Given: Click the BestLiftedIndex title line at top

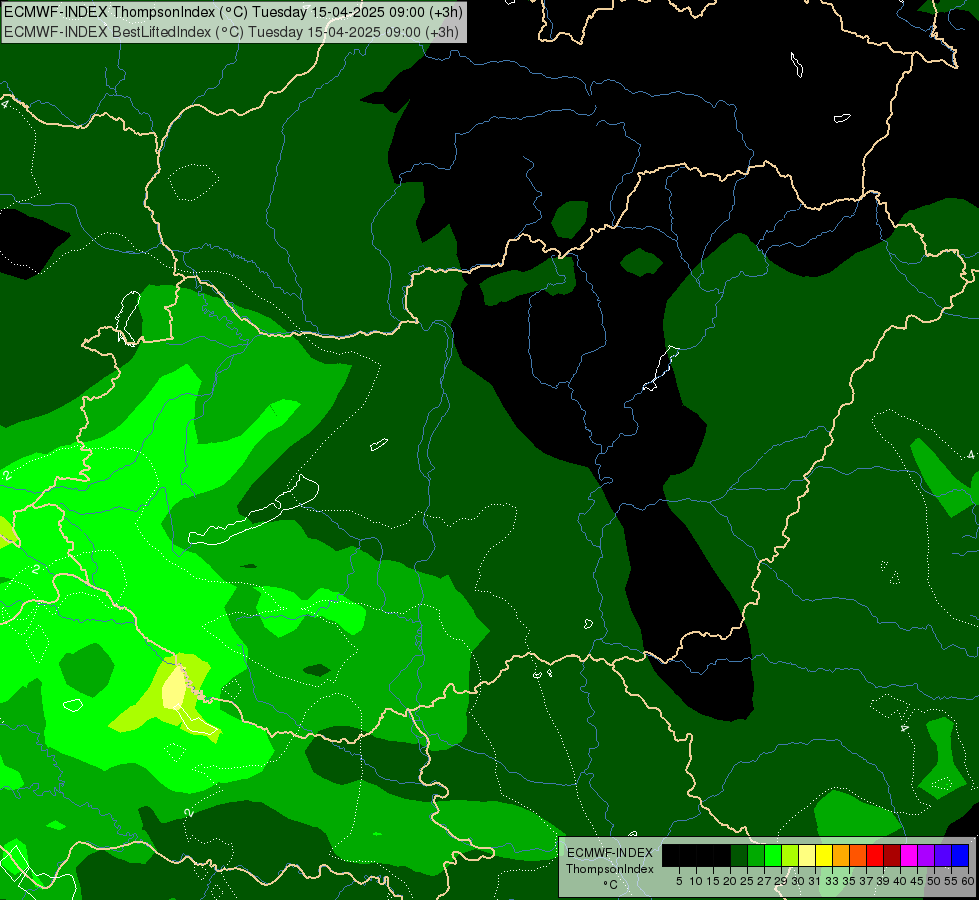Looking at the screenshot, I should pyautogui.click(x=232, y=32).
